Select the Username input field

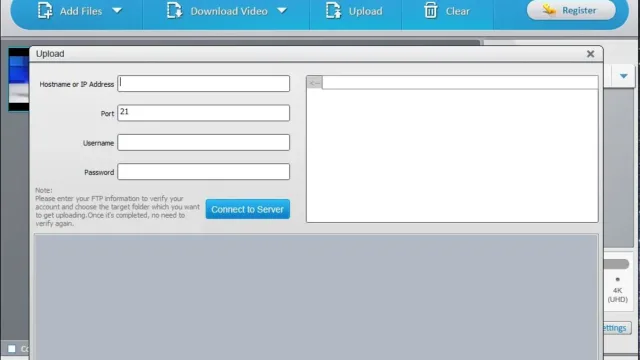(x=204, y=142)
